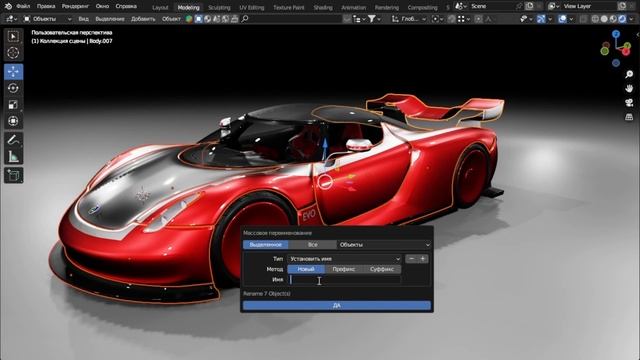
Task: Open the filter funnel dropdown
Action: (x=374, y=19)
